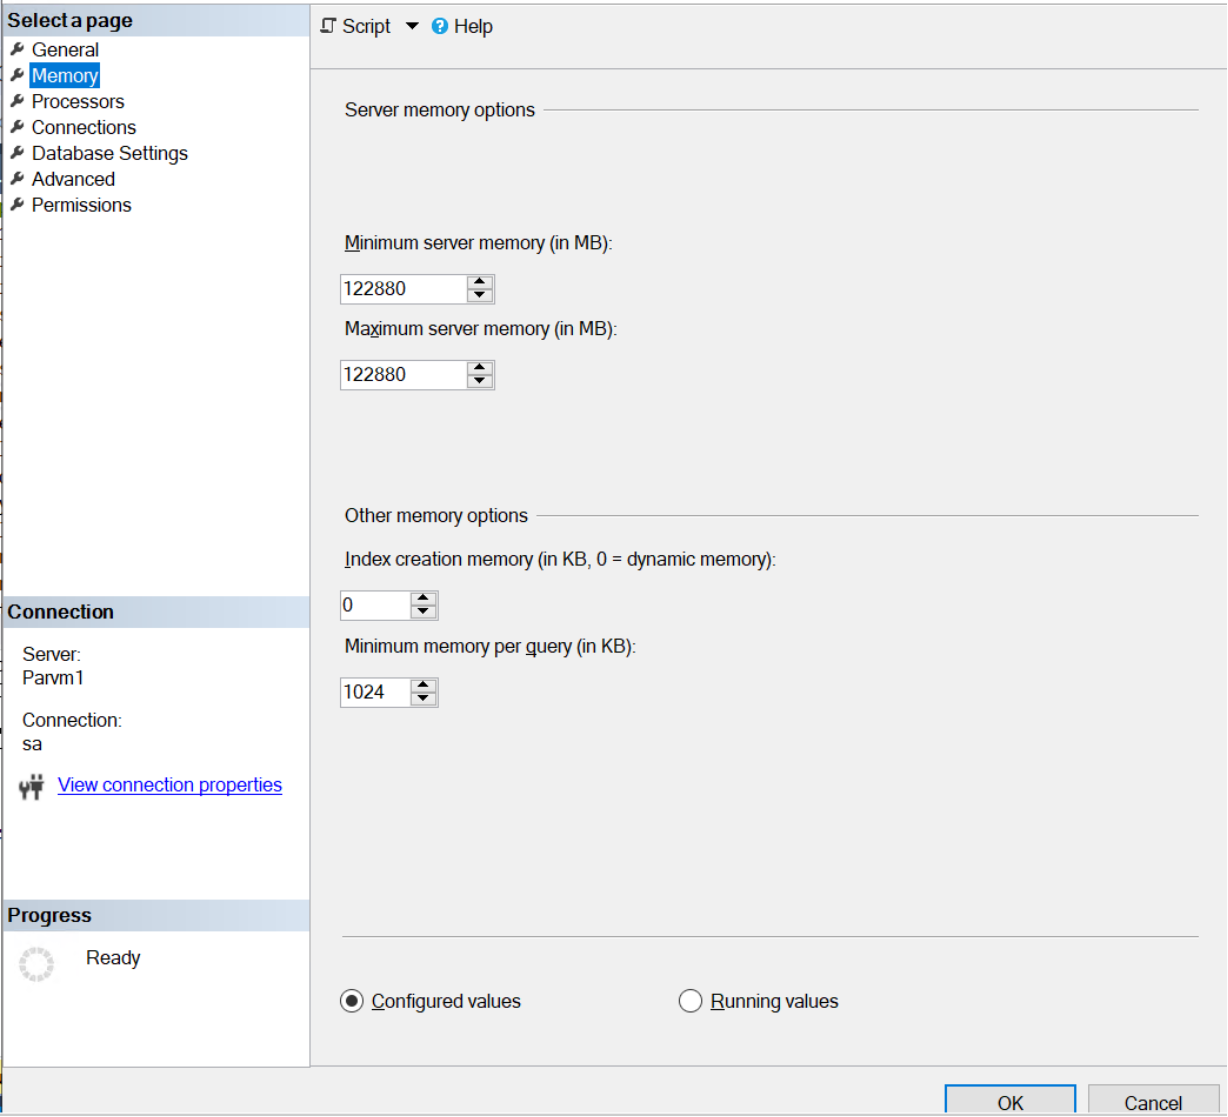Expand the Script dropdown arrow
This screenshot has height=1117, width=1228.
[x=412, y=27]
